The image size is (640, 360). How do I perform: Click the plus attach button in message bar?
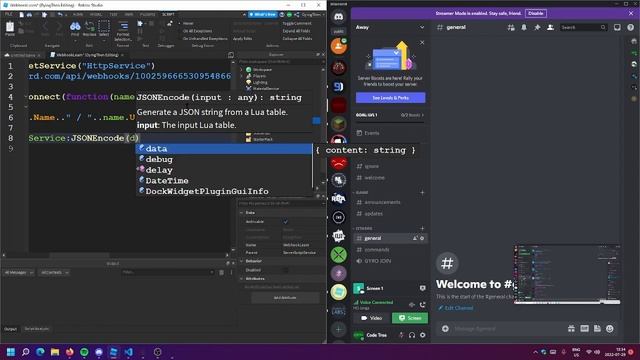point(445,329)
